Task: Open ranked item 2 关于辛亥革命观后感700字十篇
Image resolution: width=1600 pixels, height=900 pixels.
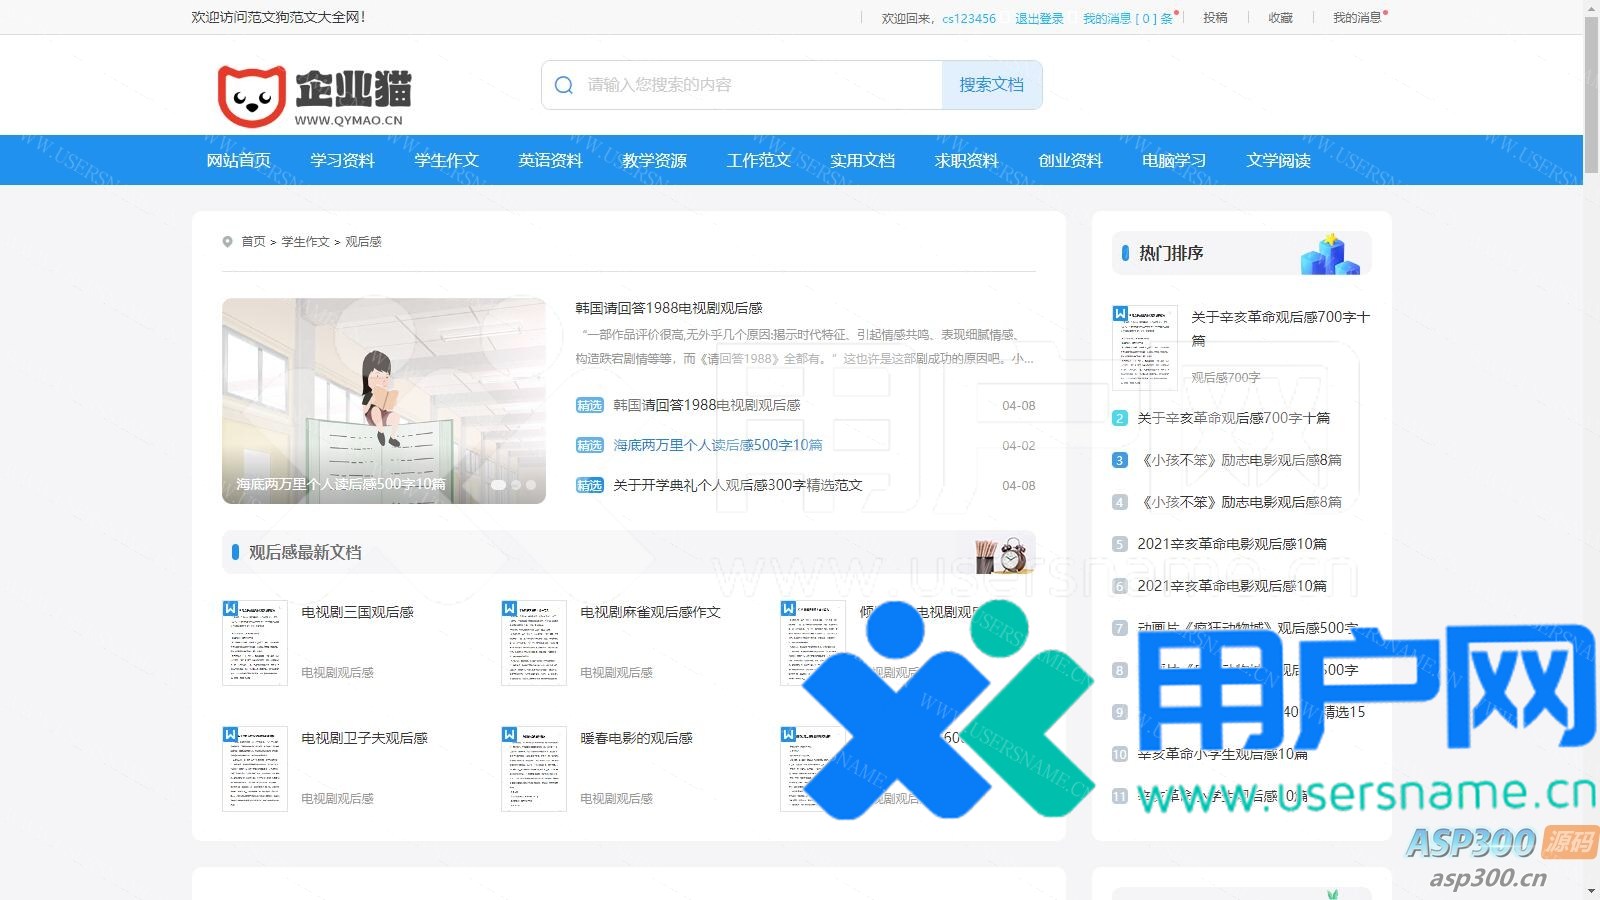Action: click(1233, 418)
